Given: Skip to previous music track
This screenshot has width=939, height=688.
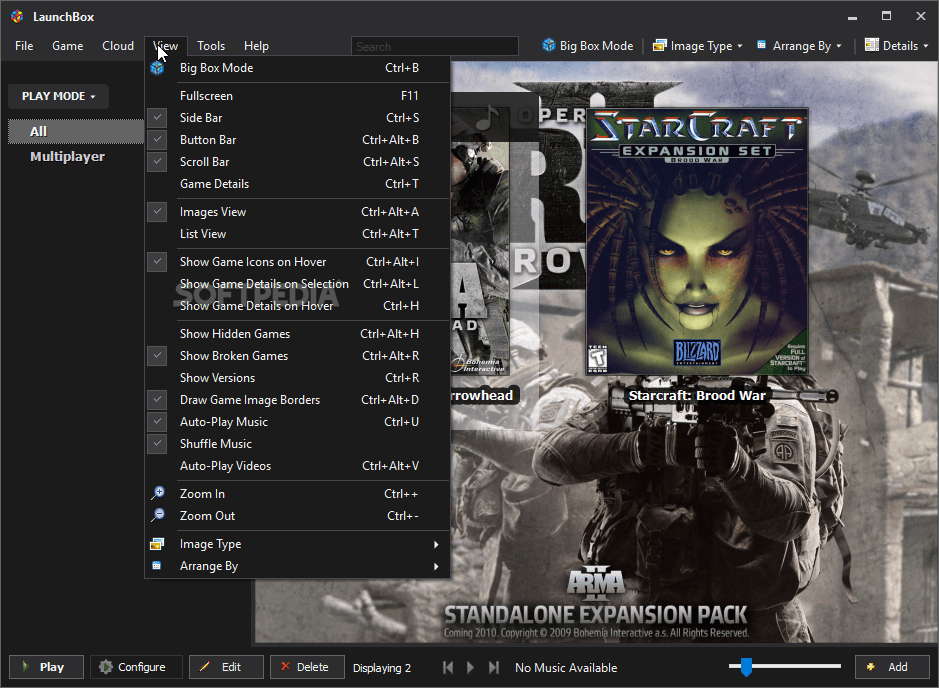Looking at the screenshot, I should click(448, 667).
